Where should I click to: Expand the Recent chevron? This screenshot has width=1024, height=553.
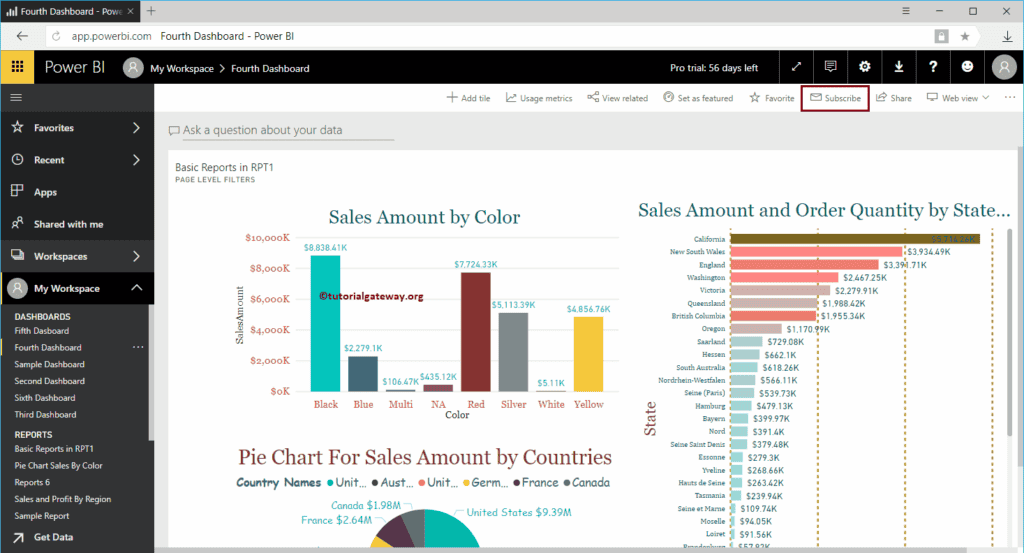pos(136,160)
